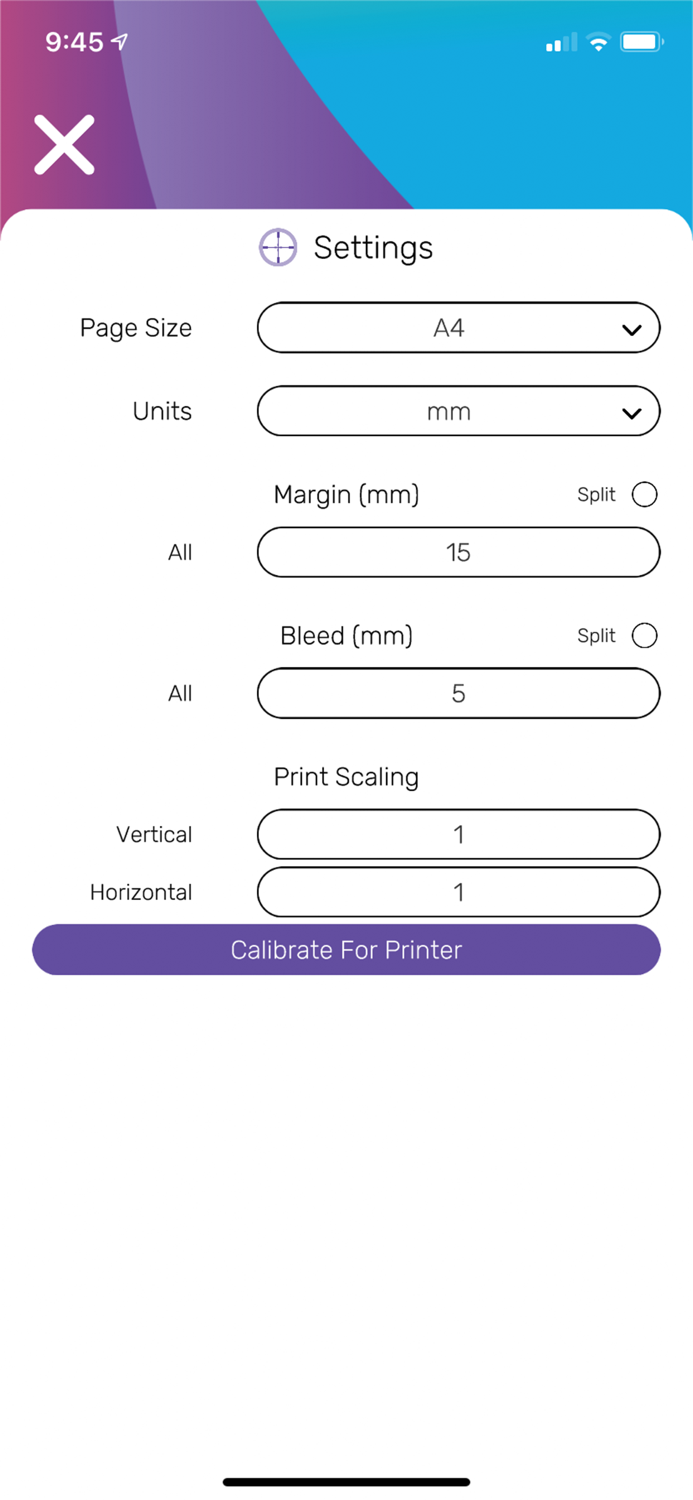
Task: Tap the Wi-Fi status icon
Action: pyautogui.click(x=598, y=42)
